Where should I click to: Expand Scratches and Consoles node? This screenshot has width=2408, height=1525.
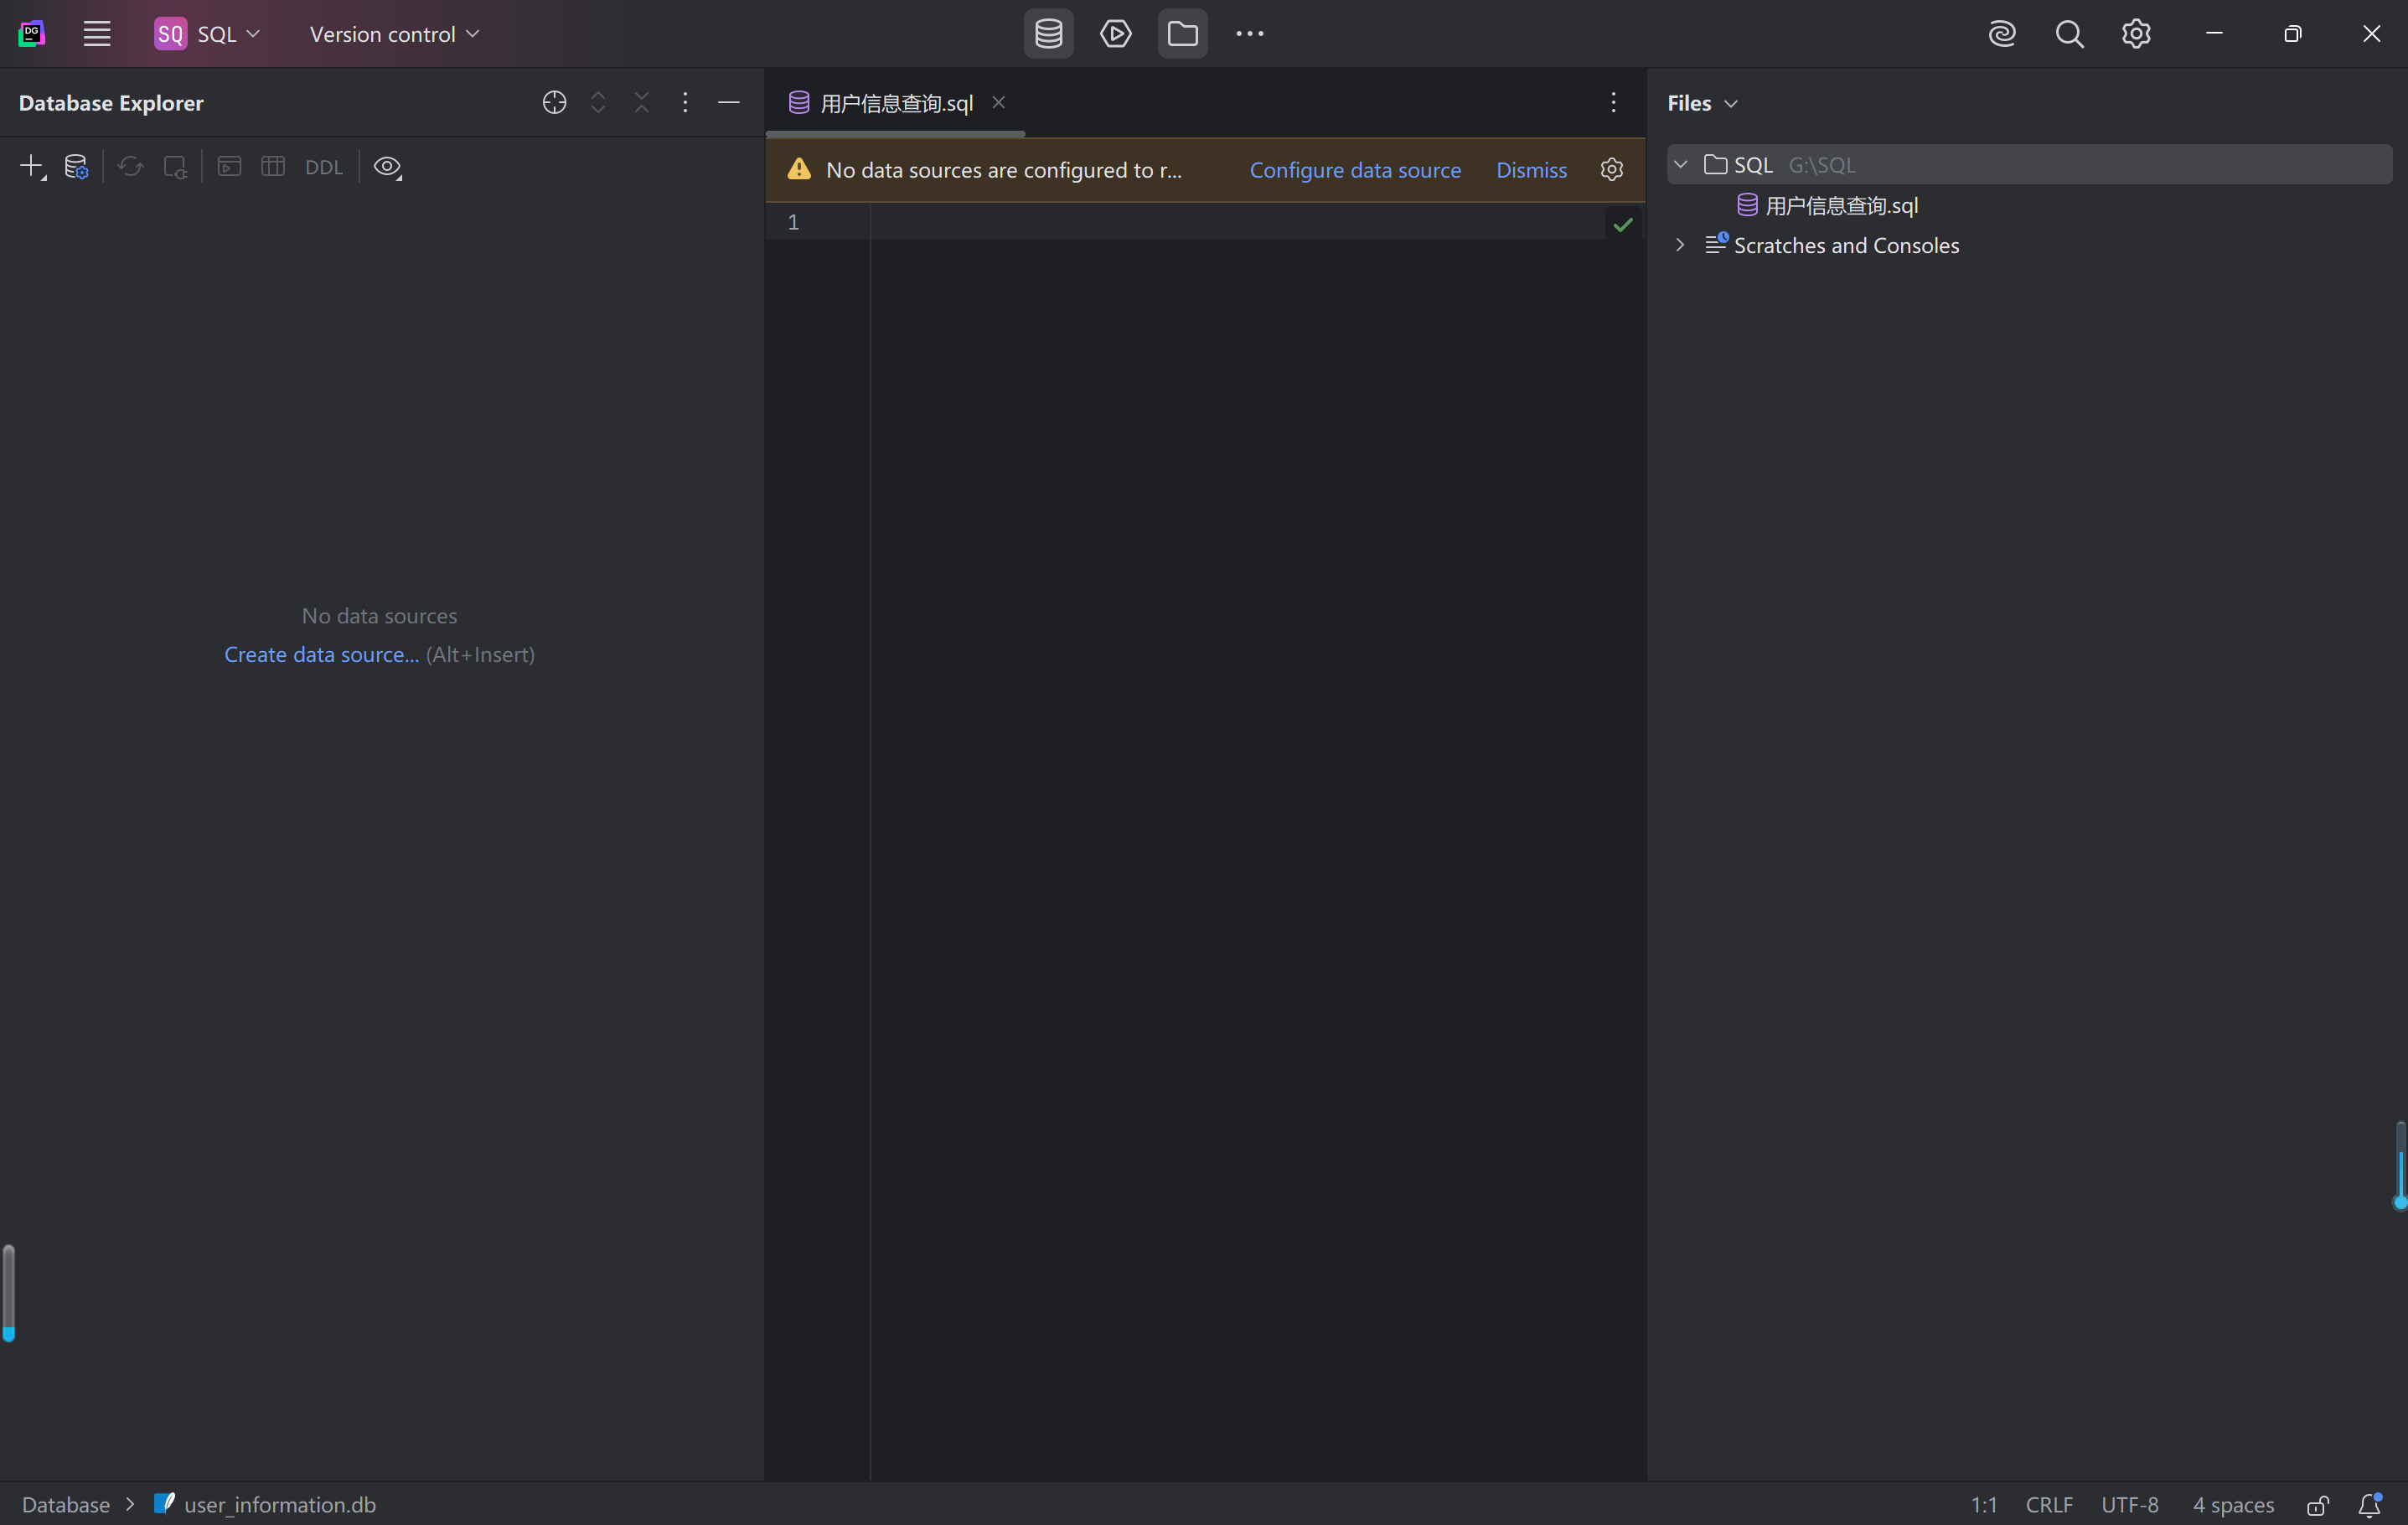coord(1680,245)
